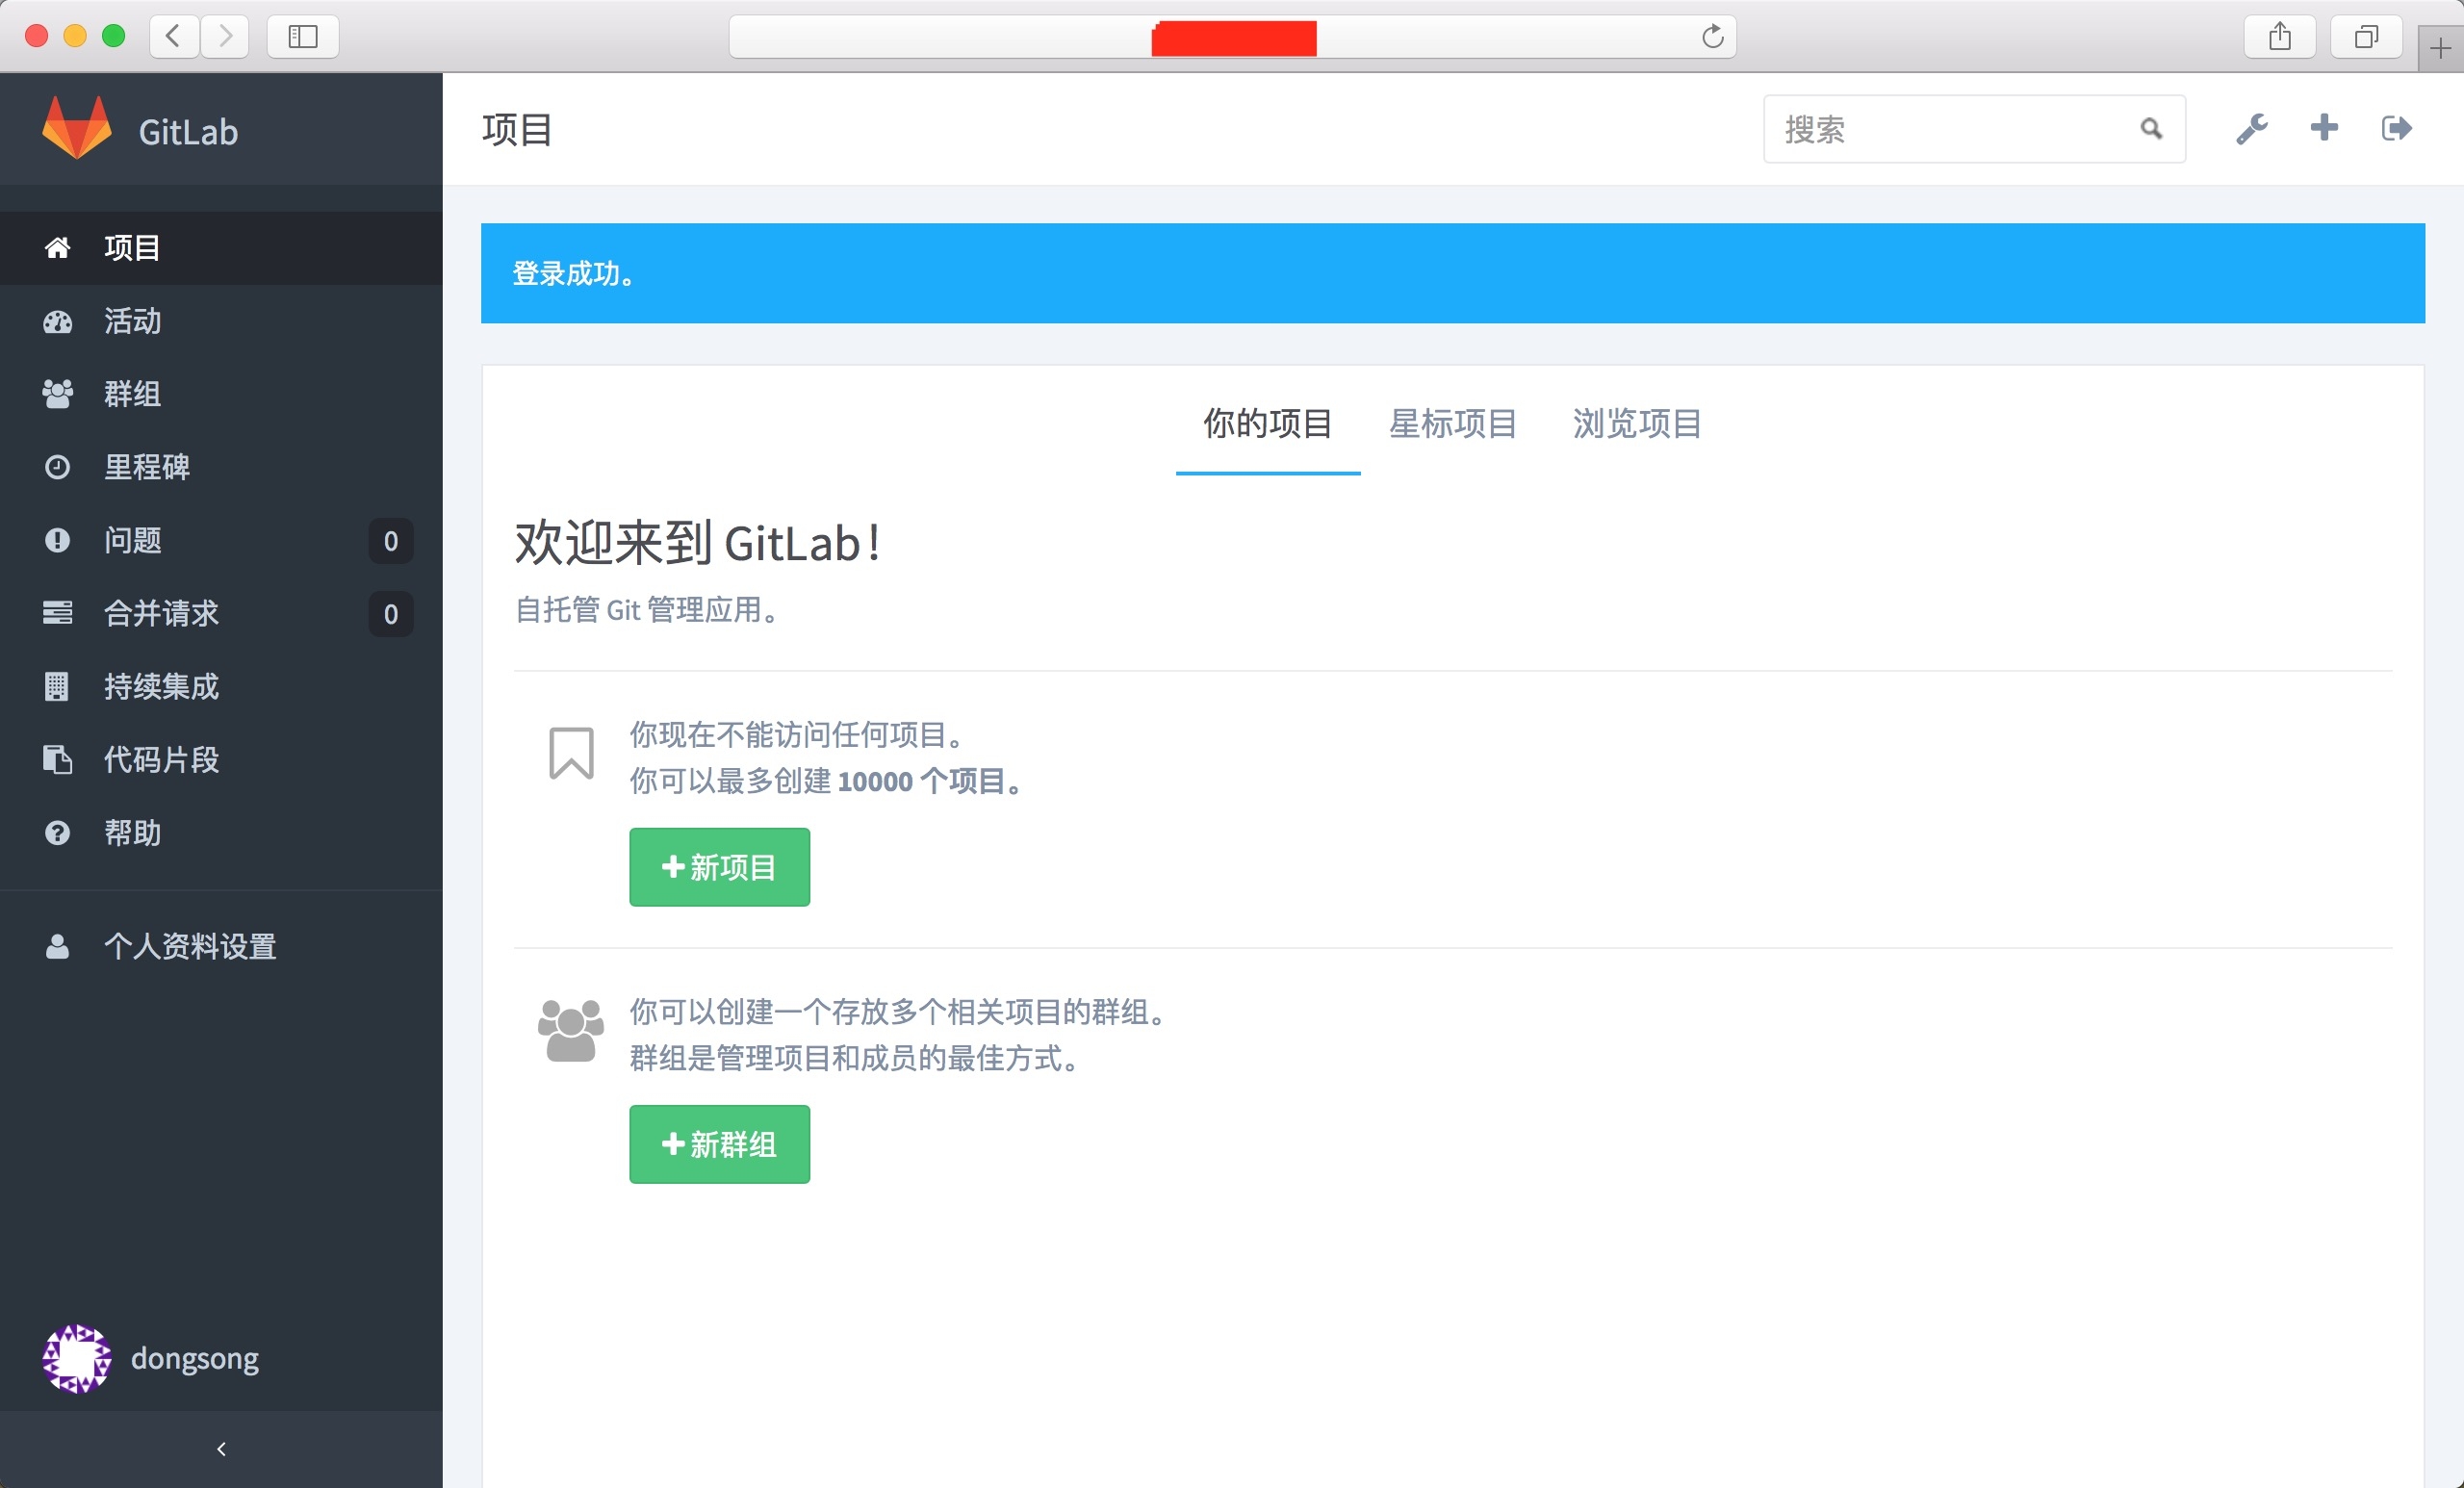Open 群组 in the navigation
2464x1488 pixels.
(x=133, y=394)
